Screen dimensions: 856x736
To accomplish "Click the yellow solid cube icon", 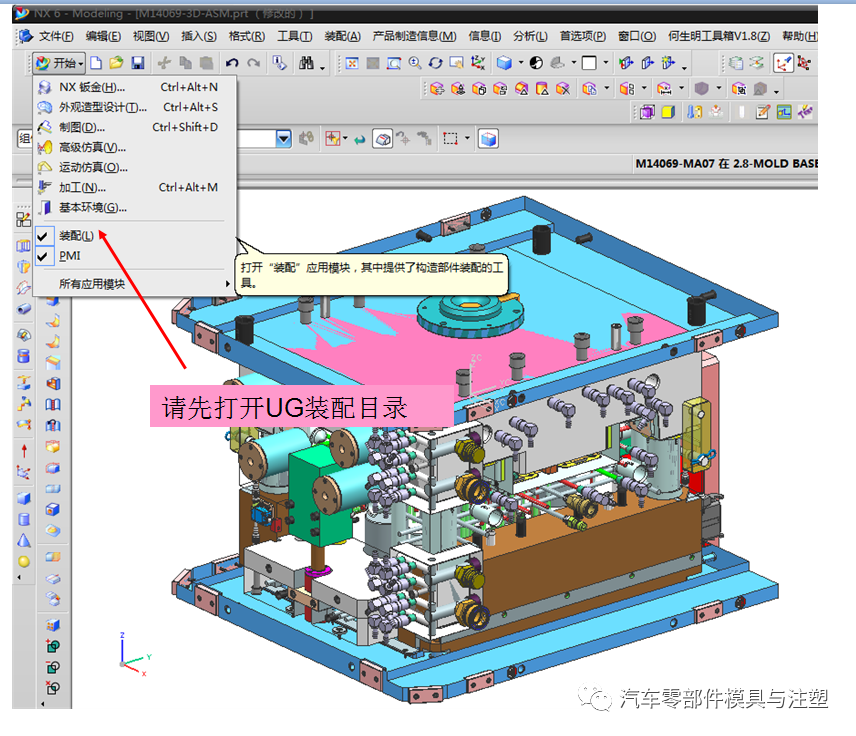I will [x=668, y=112].
